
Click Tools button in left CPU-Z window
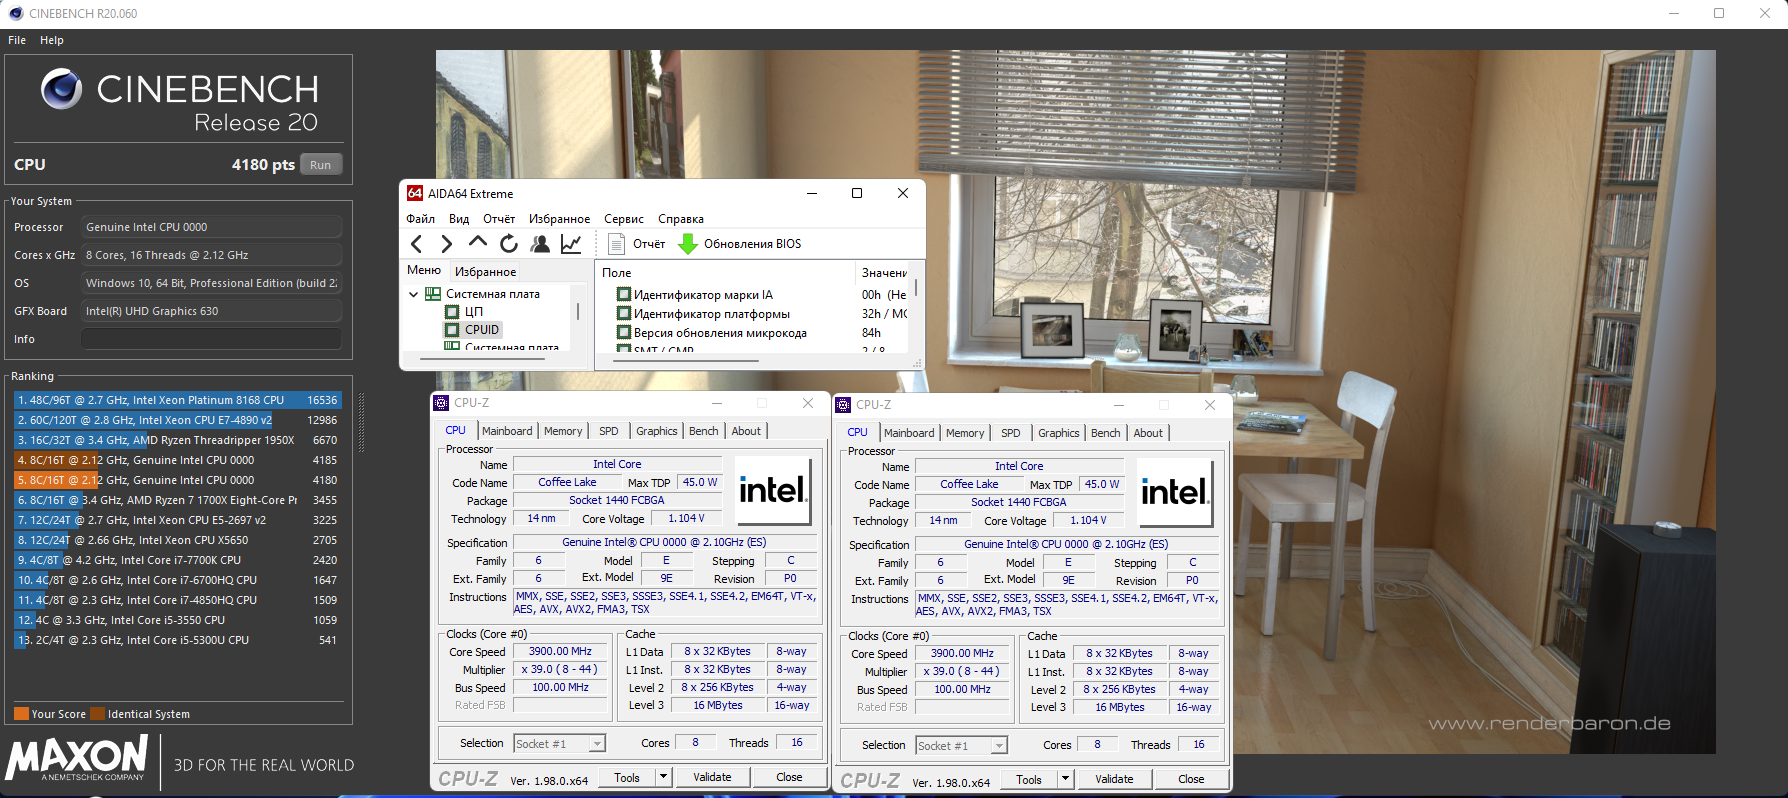627,777
